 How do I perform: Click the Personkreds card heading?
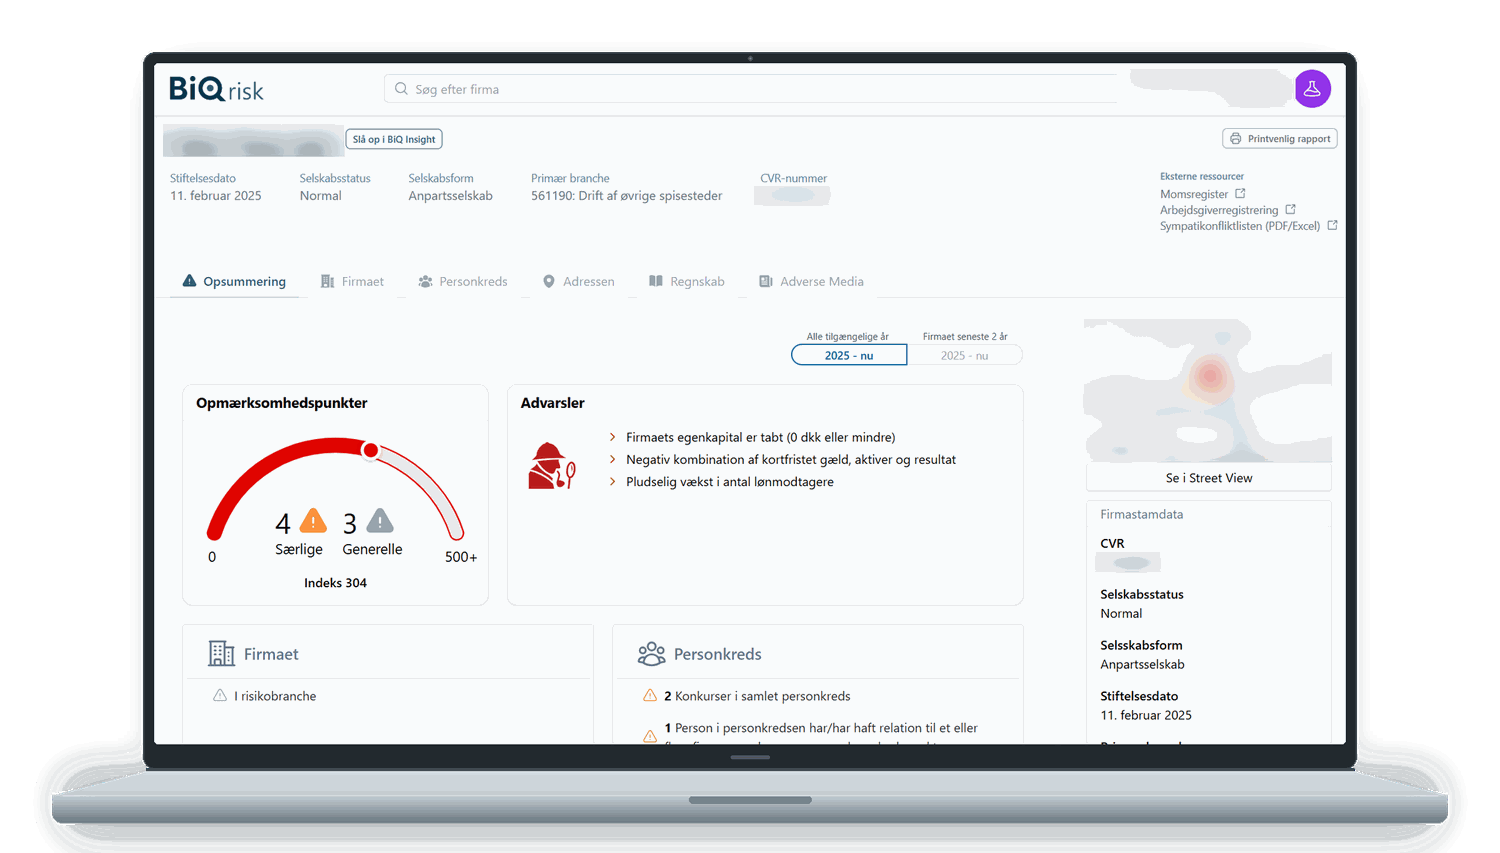click(x=718, y=654)
